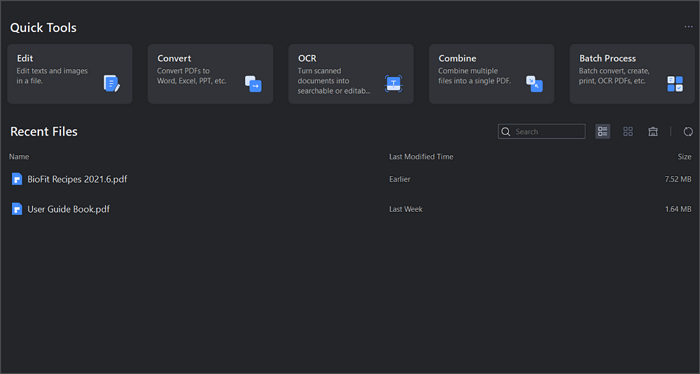Sort by Size column header
This screenshot has height=374, width=700.
[684, 157]
